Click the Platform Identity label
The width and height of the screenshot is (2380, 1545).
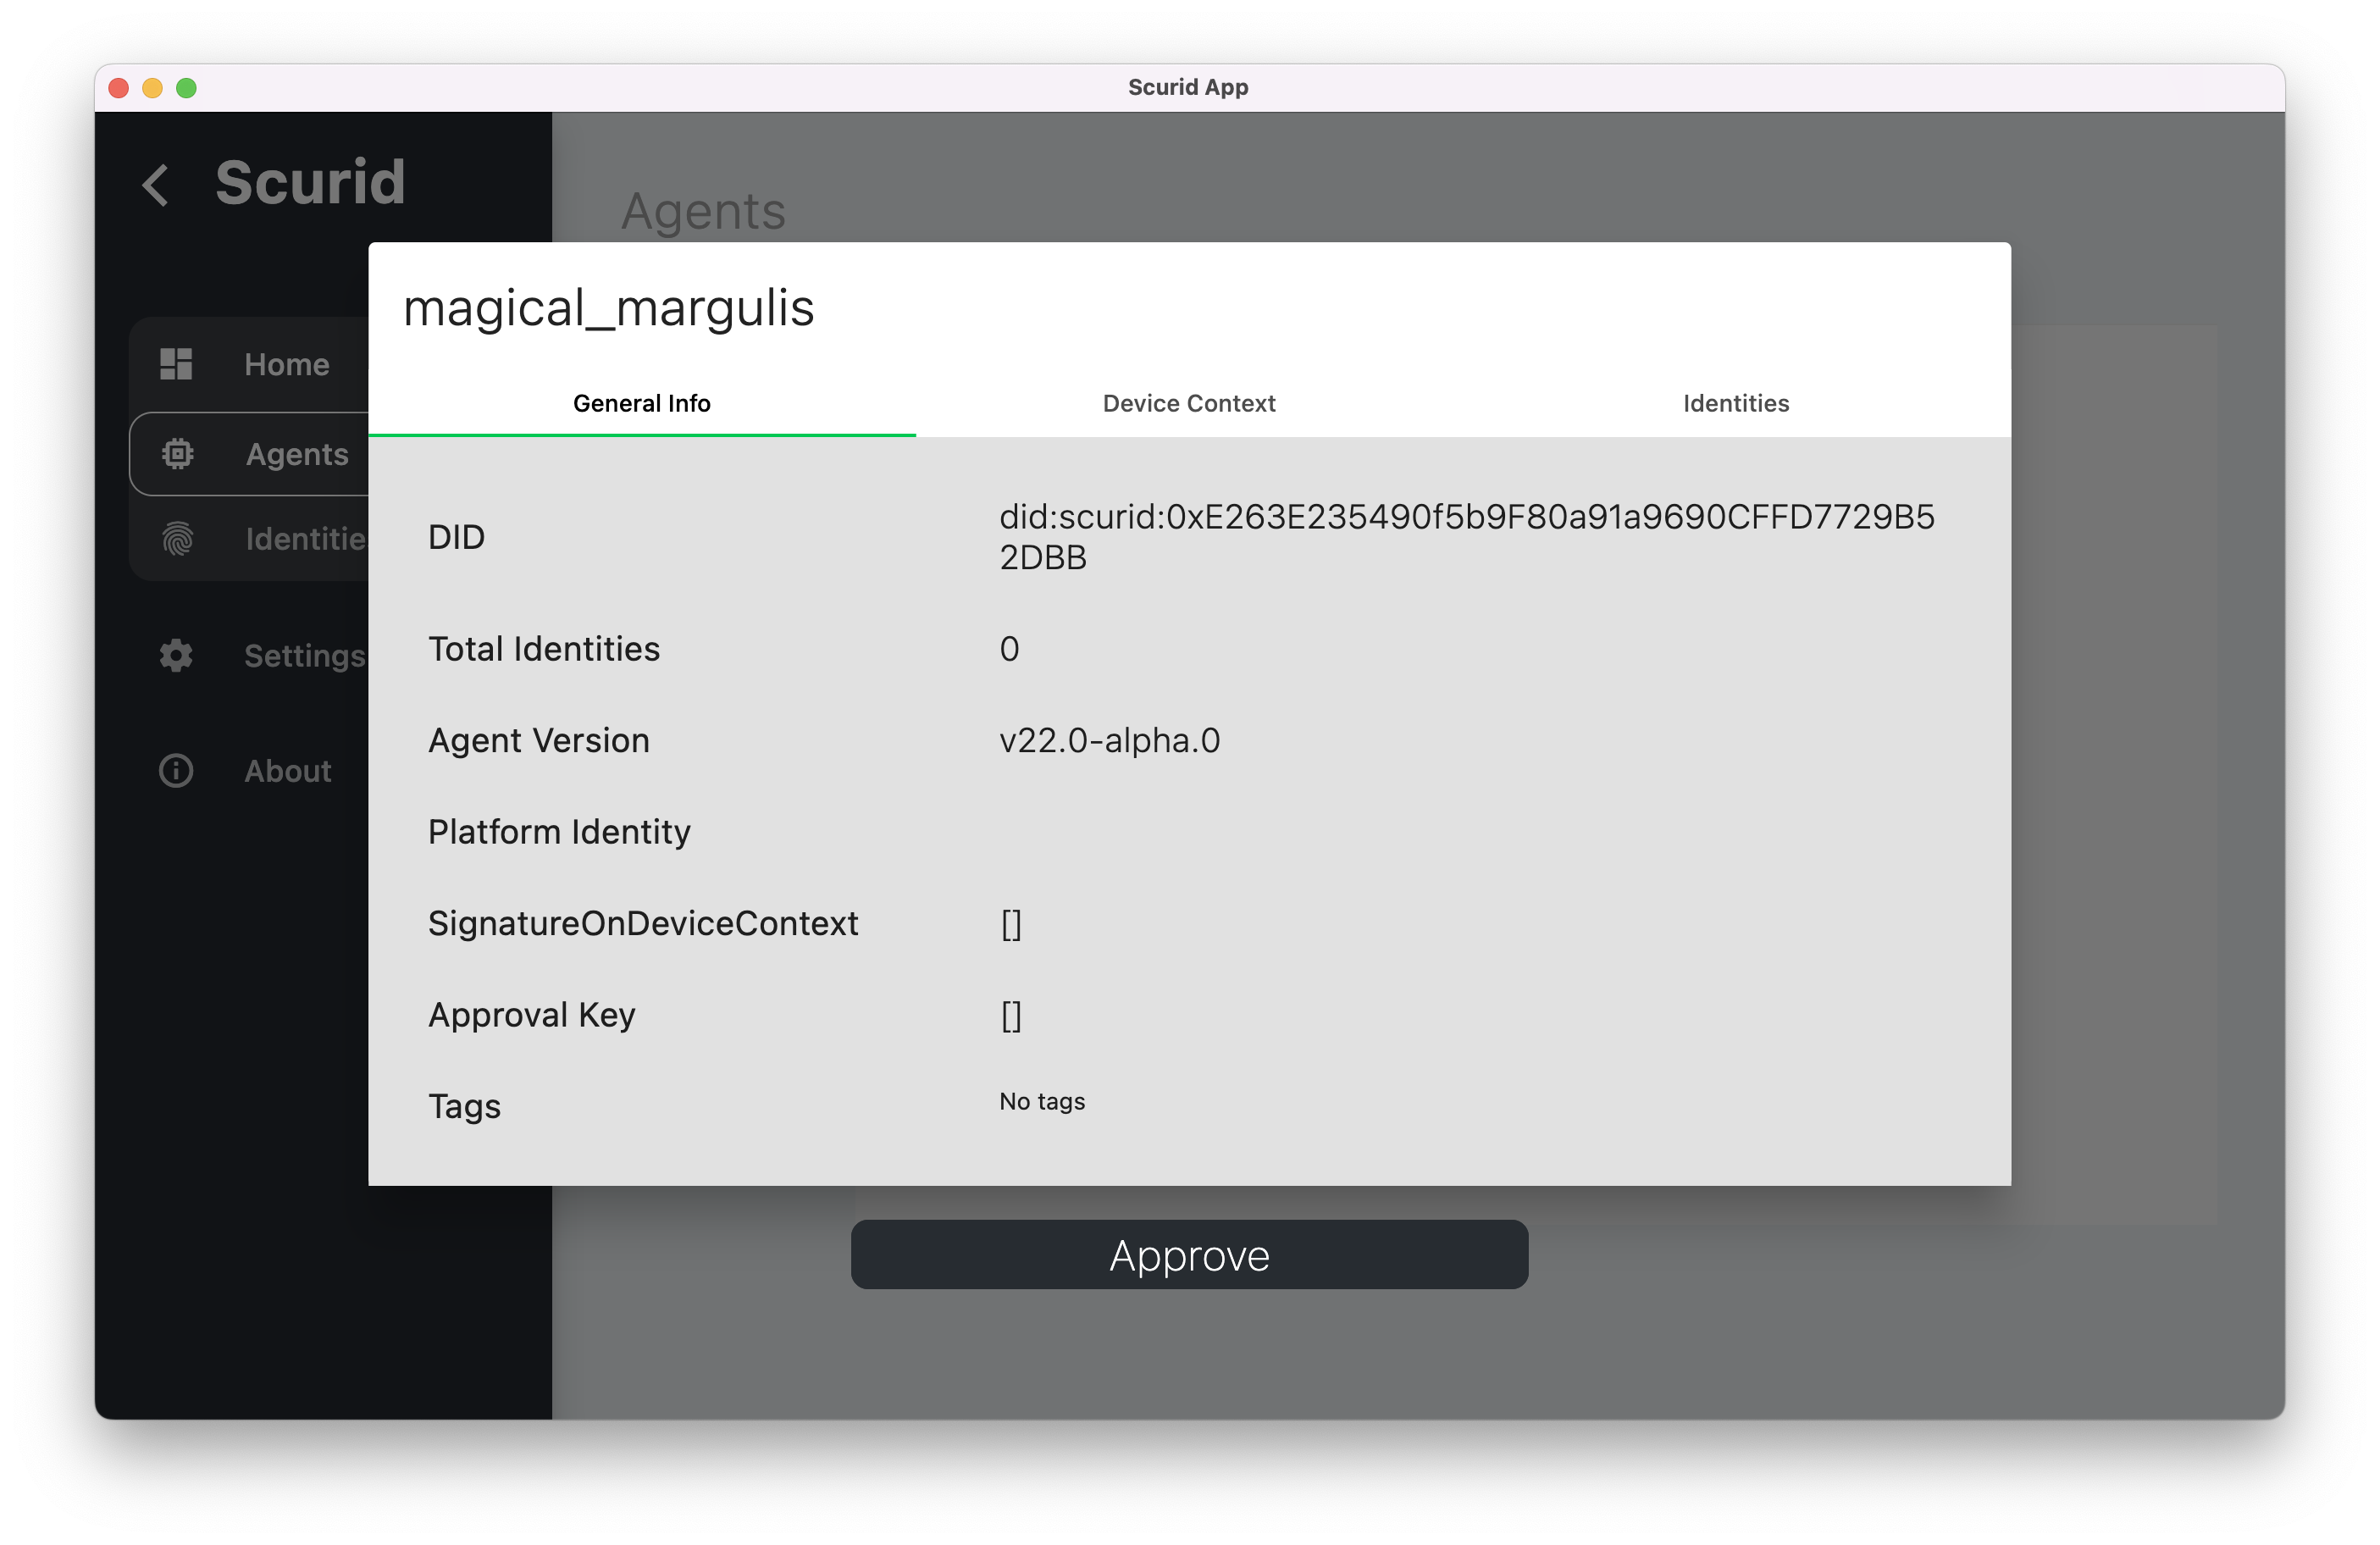559,832
